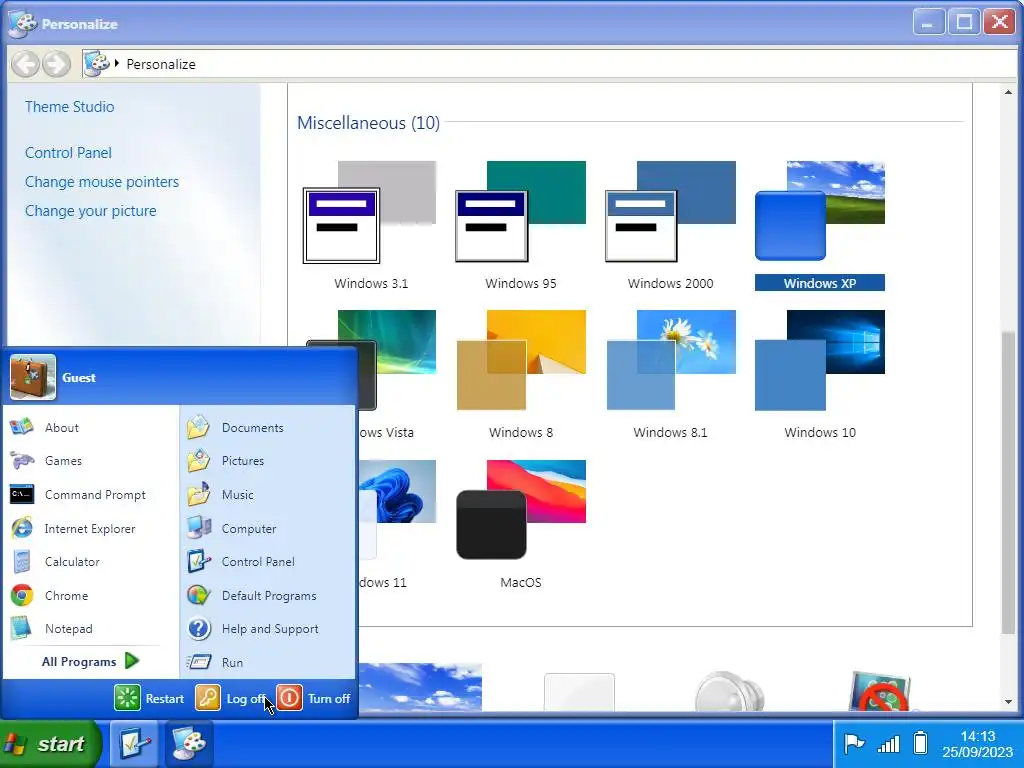The height and width of the screenshot is (768, 1024).
Task: Open the desktop background clouds thumbnail
Action: click(x=421, y=686)
